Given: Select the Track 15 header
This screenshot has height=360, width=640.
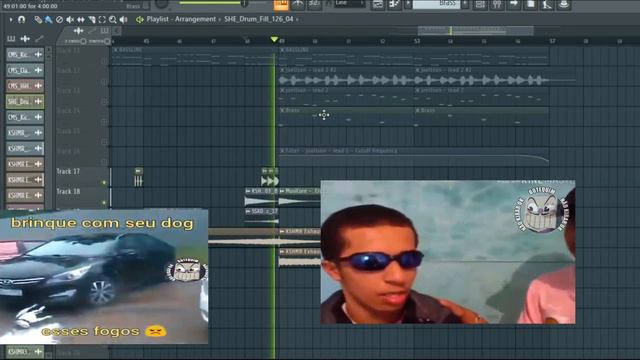Looking at the screenshot, I should click(x=82, y=137).
